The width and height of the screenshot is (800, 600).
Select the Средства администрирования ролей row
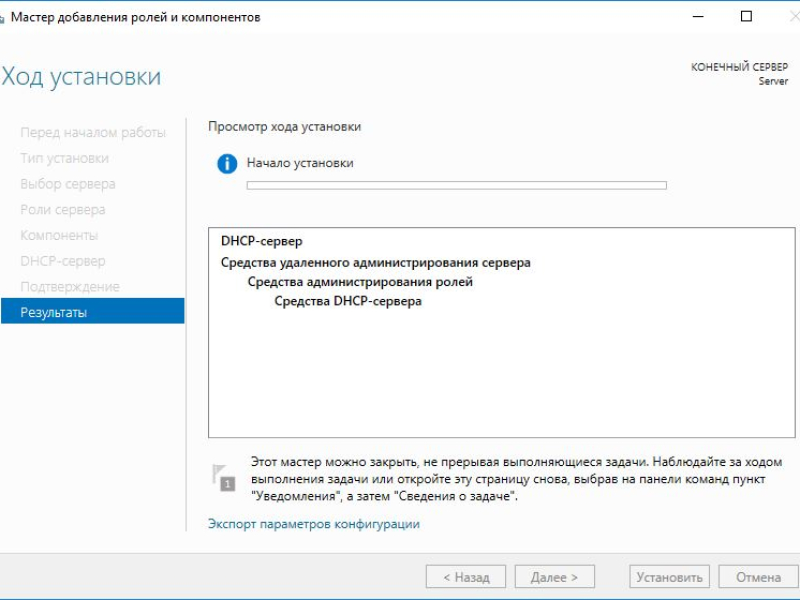click(360, 282)
